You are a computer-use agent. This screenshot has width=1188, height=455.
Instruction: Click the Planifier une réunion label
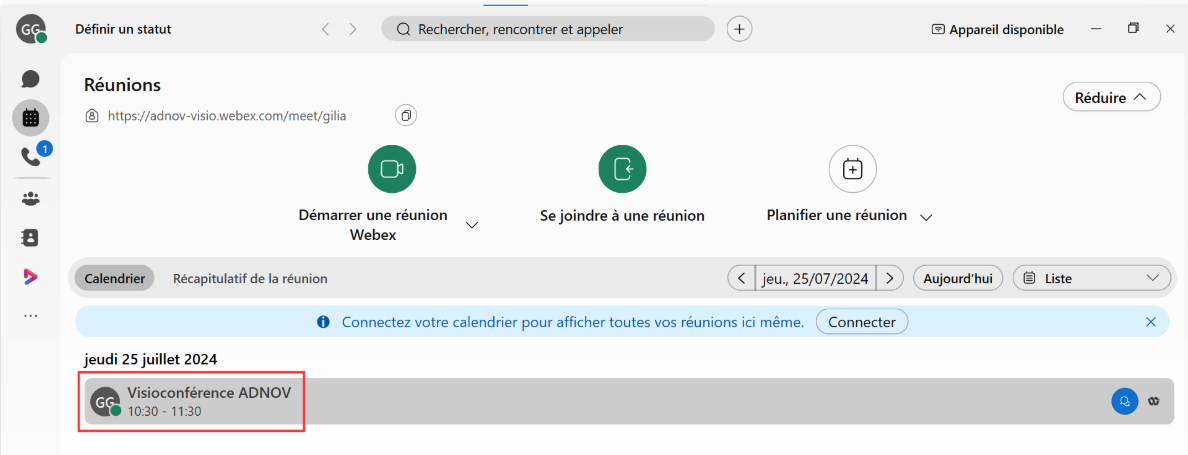[837, 215]
